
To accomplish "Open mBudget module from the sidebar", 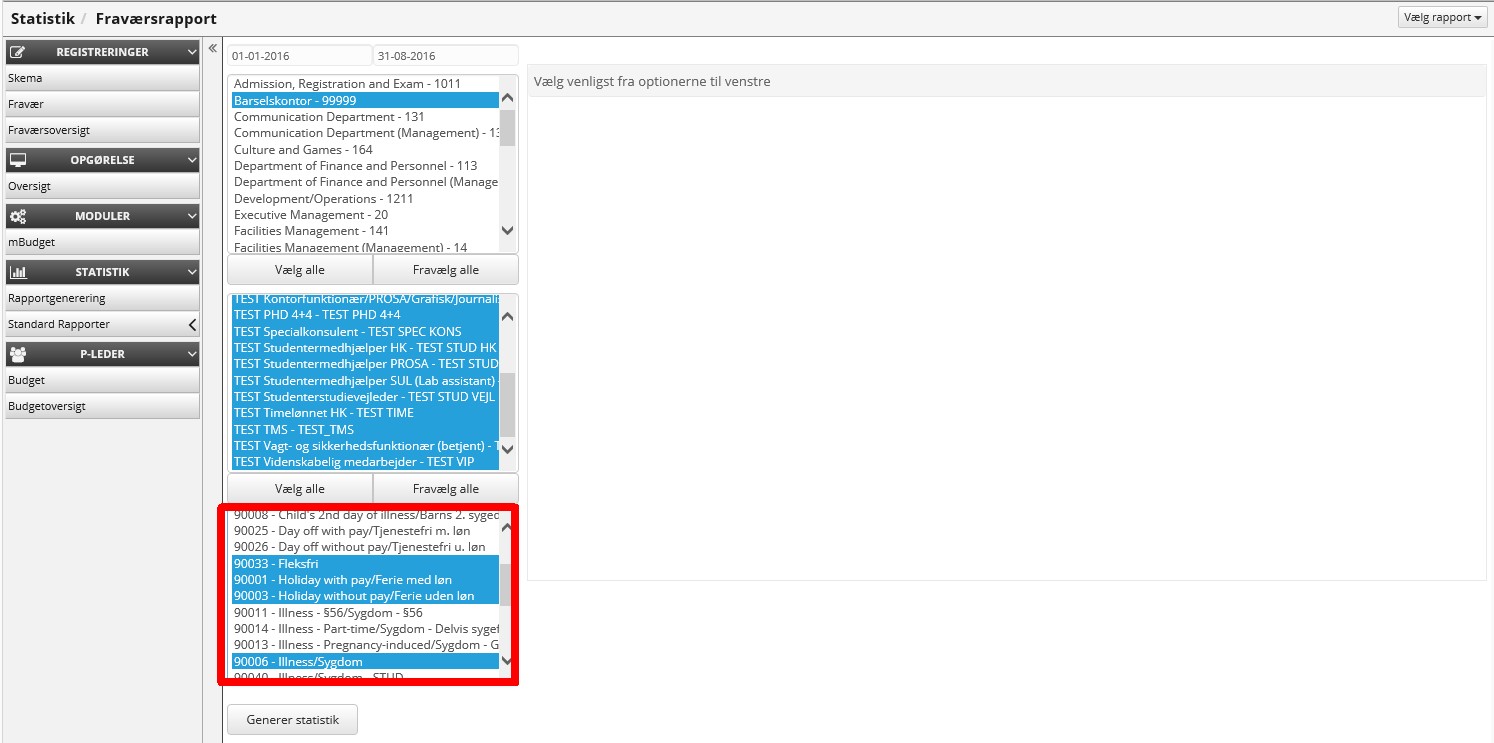I will [31, 242].
